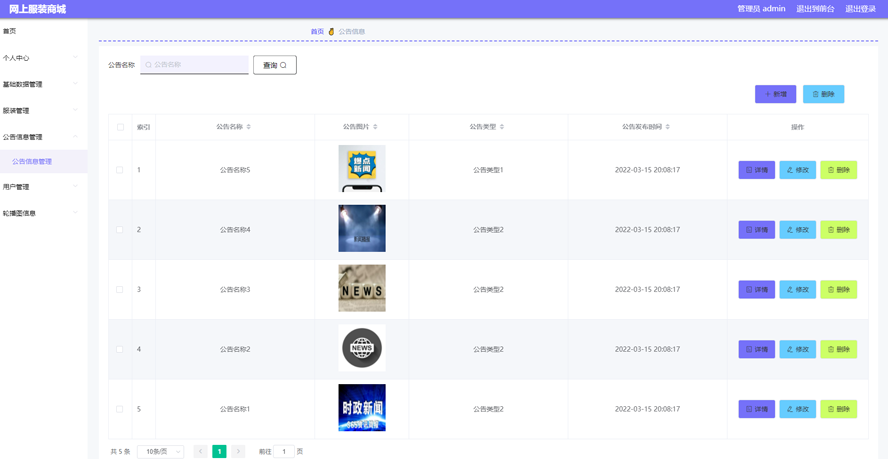
Task: Click the 新增 button to add announcement
Action: click(x=775, y=94)
